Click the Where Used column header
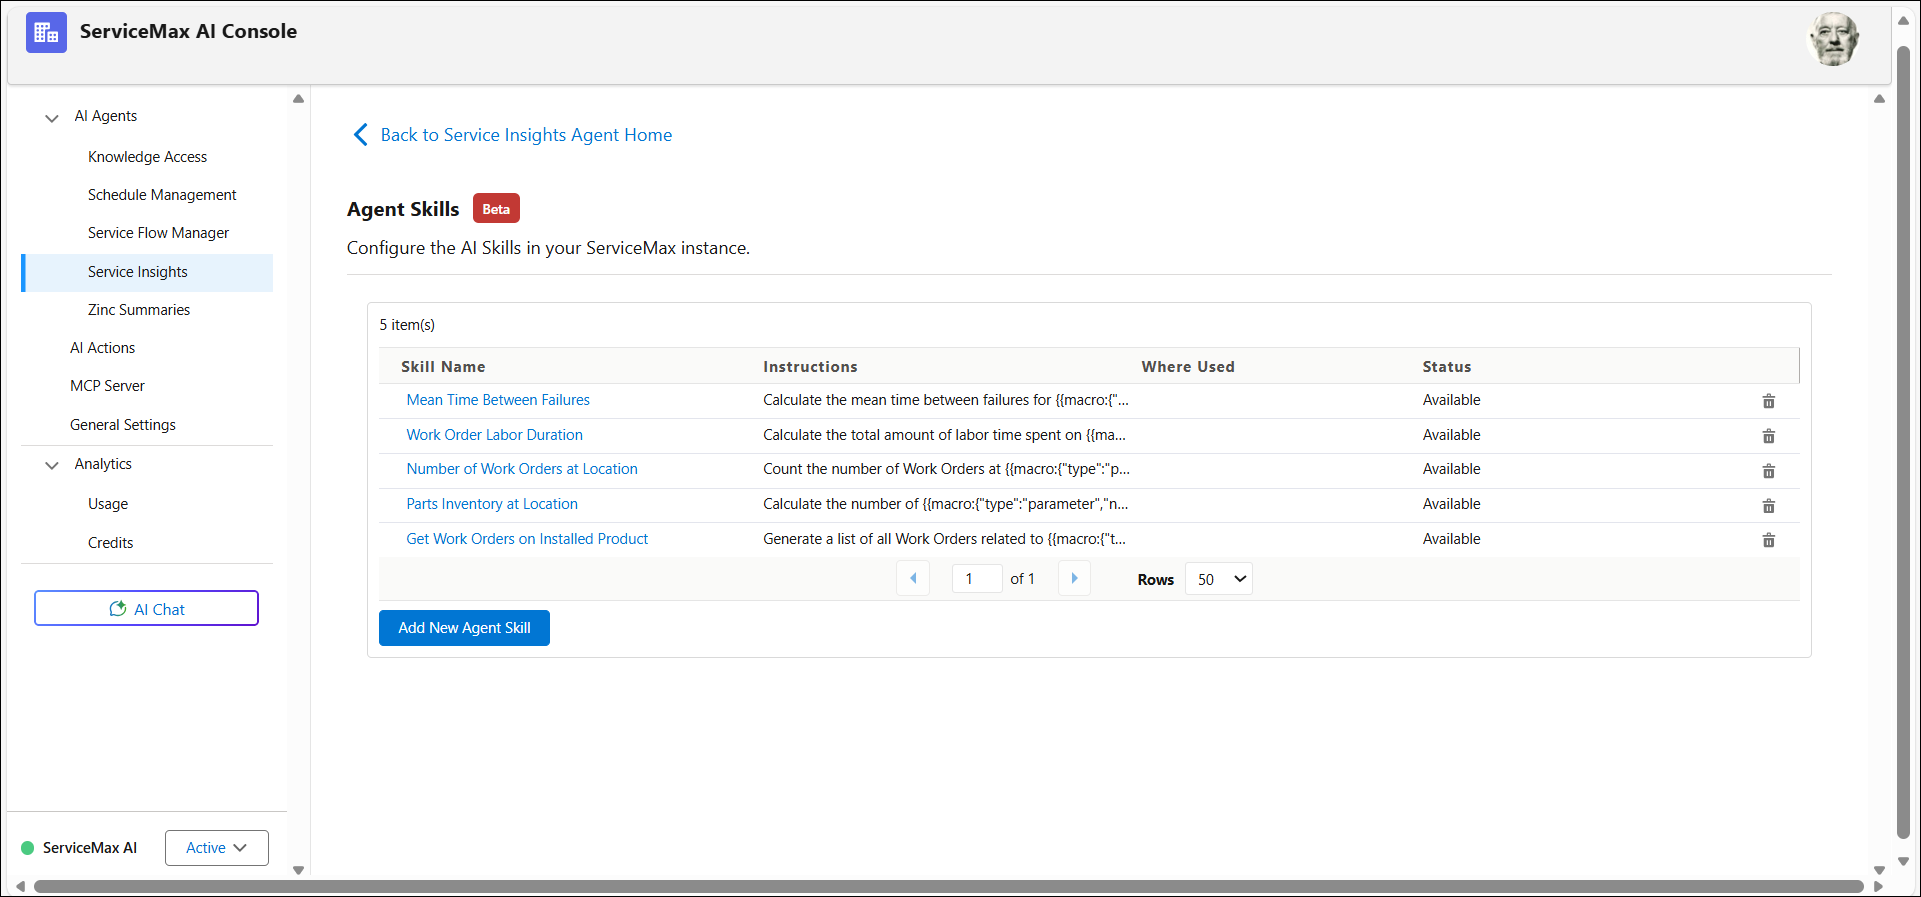Viewport: 1921px width, 897px height. [1188, 367]
